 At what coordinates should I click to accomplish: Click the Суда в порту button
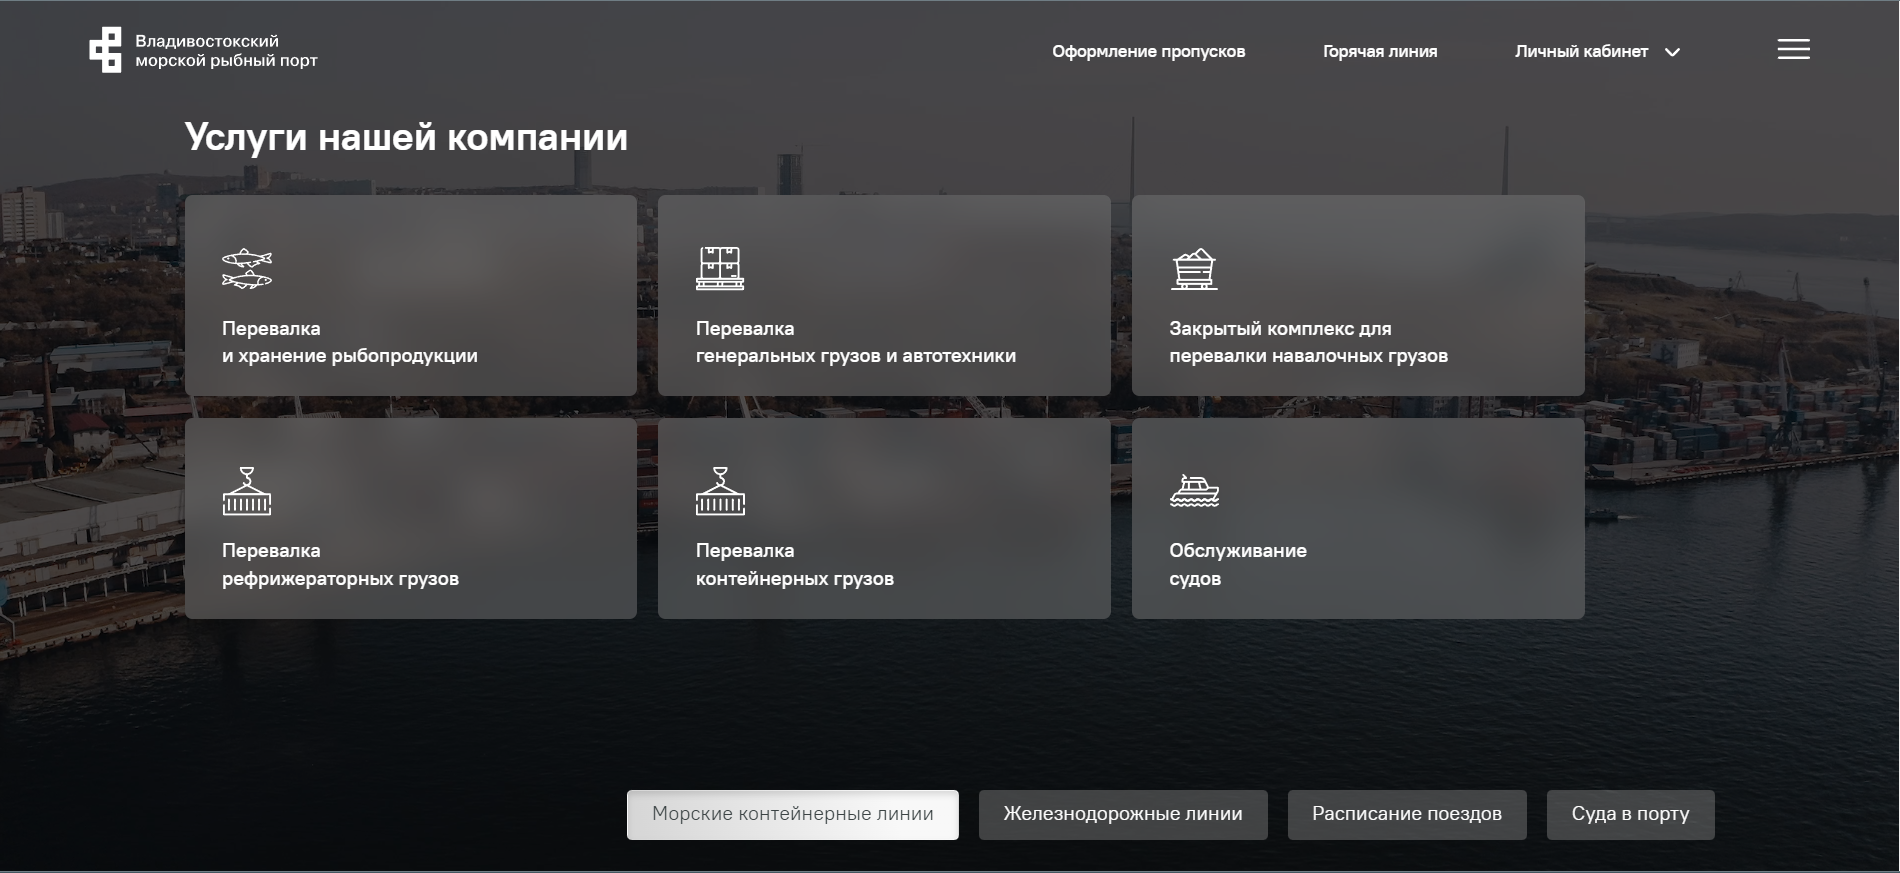[x=1630, y=814]
